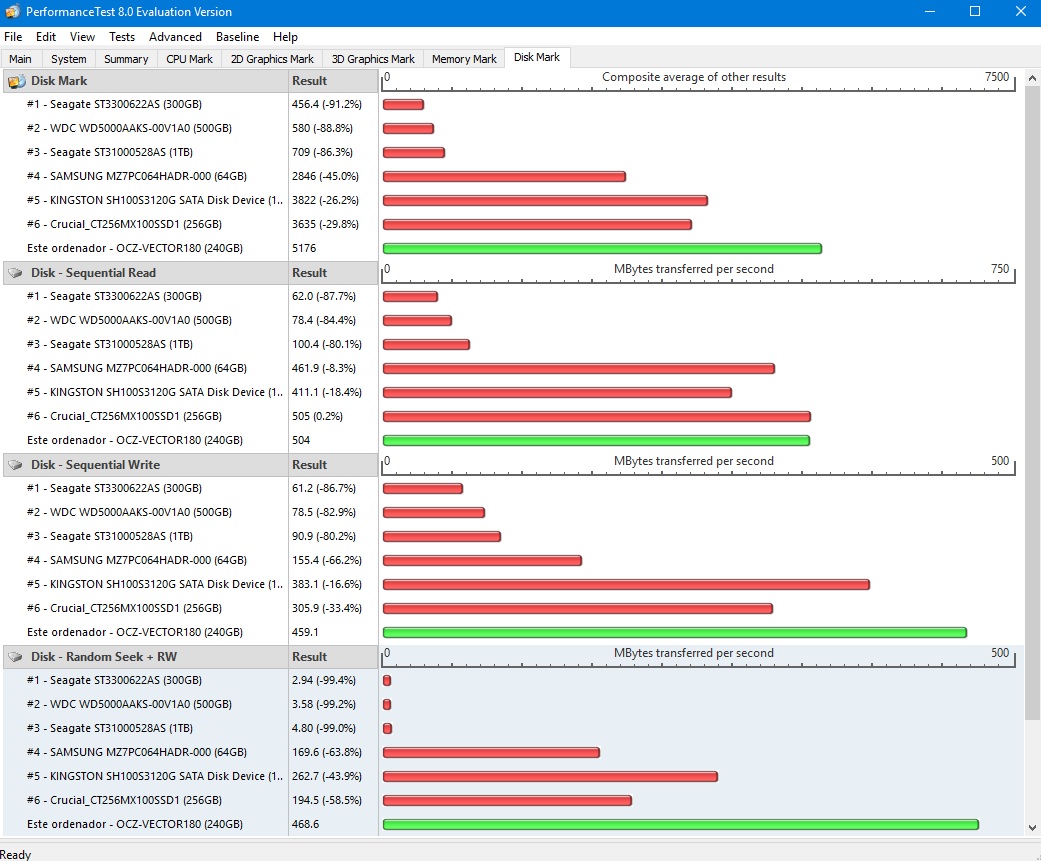Click the red Kingston bar in Random Seek + RW

pos(550,776)
